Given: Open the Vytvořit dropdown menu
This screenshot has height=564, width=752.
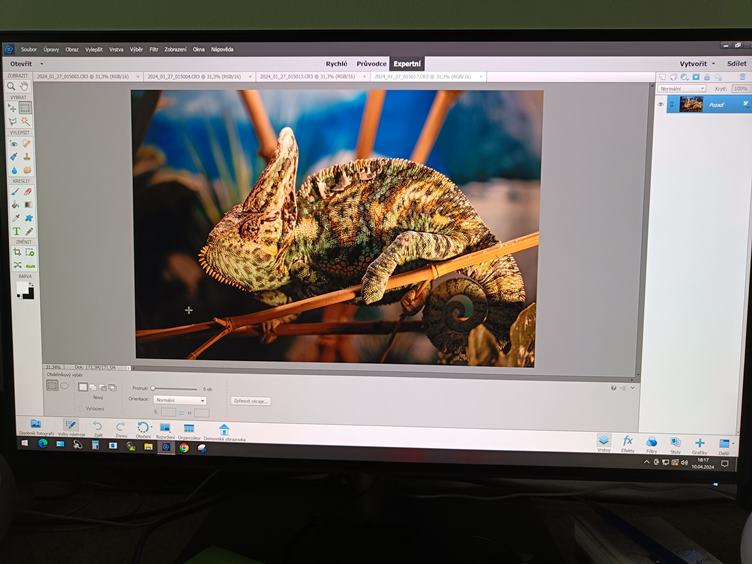Looking at the screenshot, I should tap(697, 63).
